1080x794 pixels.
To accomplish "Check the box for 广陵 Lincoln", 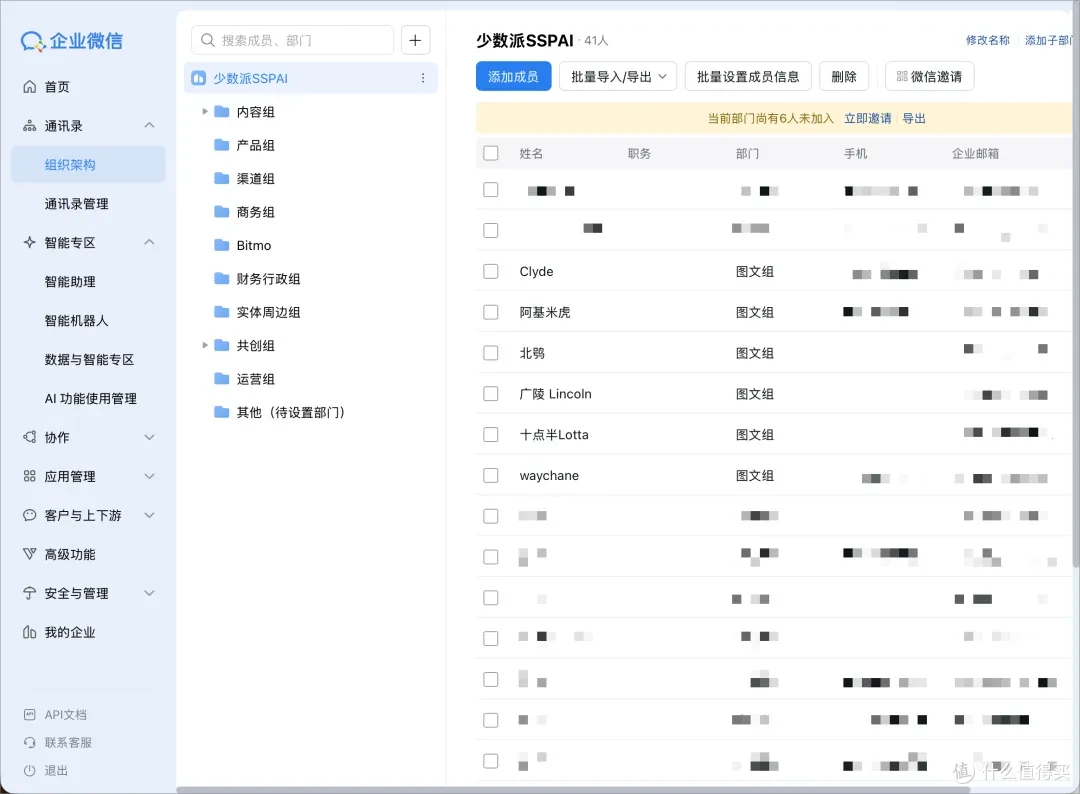I will click(x=490, y=393).
